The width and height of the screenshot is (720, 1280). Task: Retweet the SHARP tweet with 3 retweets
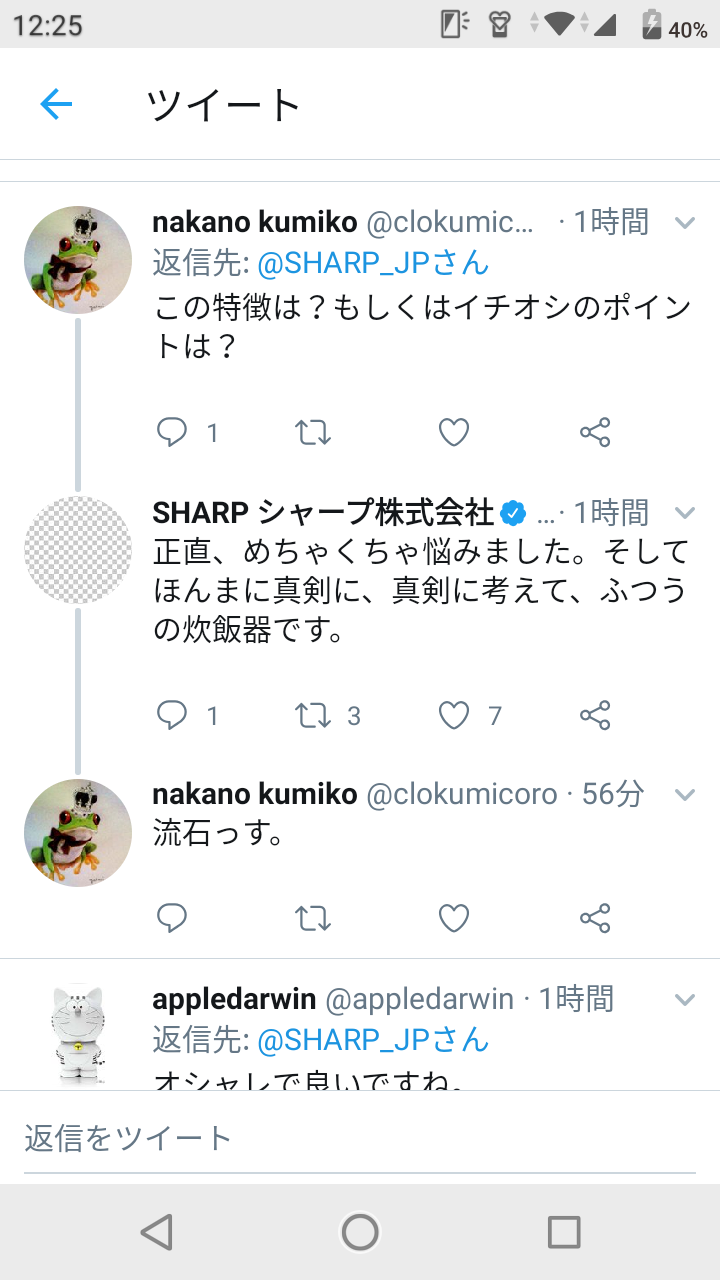pos(313,715)
